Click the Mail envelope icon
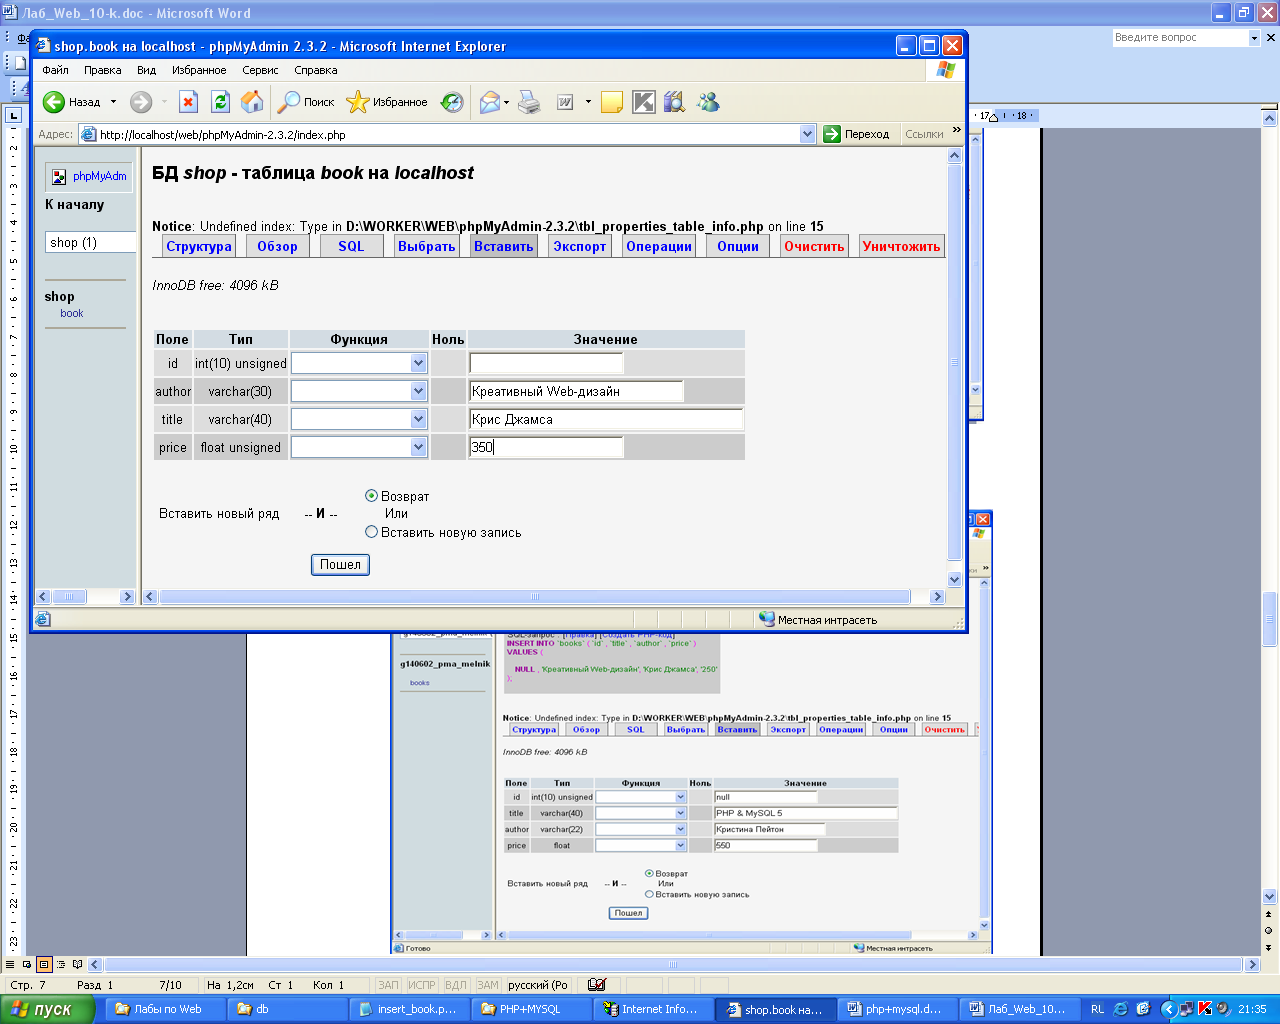Image resolution: width=1280 pixels, height=1024 pixels. coord(489,102)
